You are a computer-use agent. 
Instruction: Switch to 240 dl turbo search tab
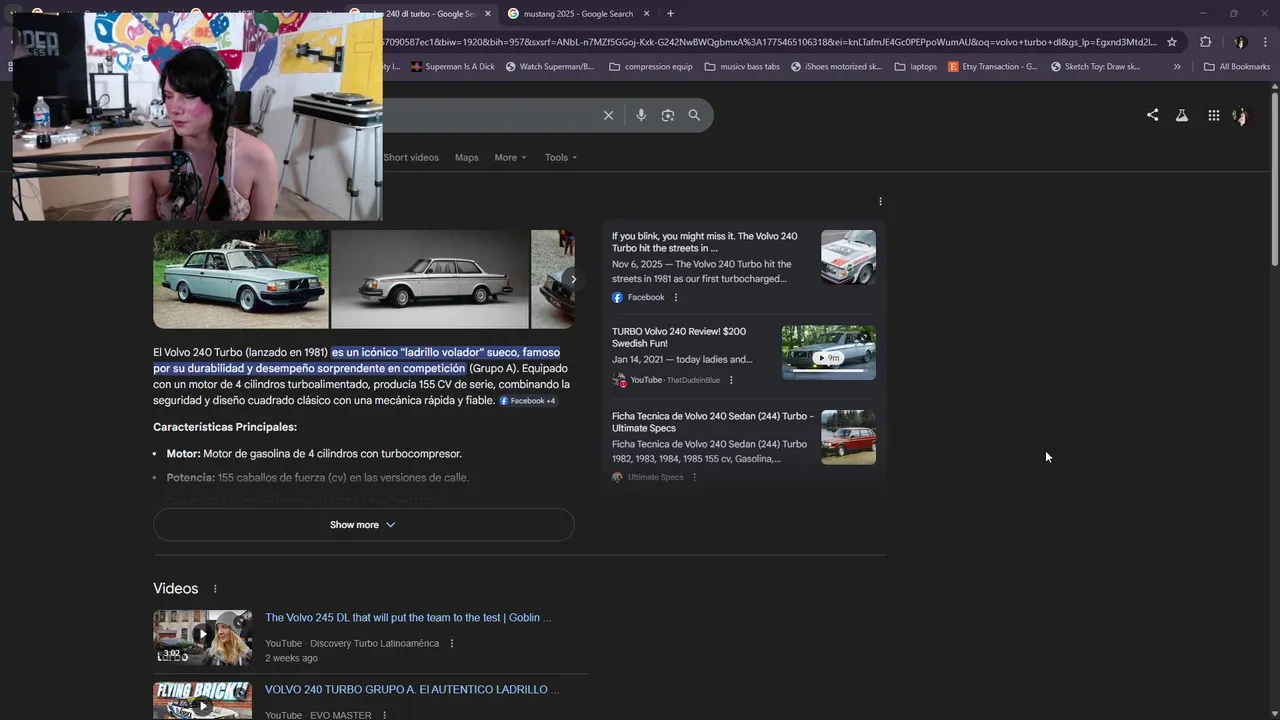point(420,14)
